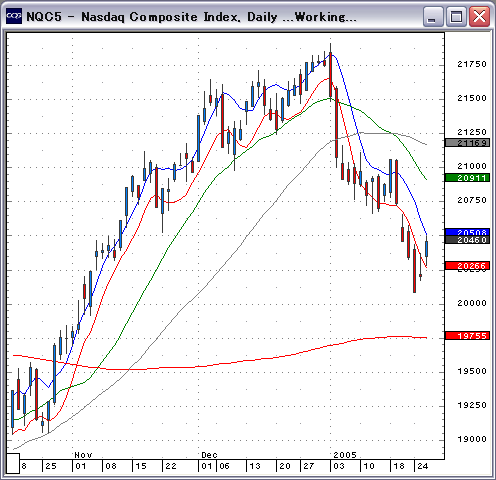Click the 19500 price axis label
Image resolution: width=496 pixels, height=480 pixels.
point(472,371)
